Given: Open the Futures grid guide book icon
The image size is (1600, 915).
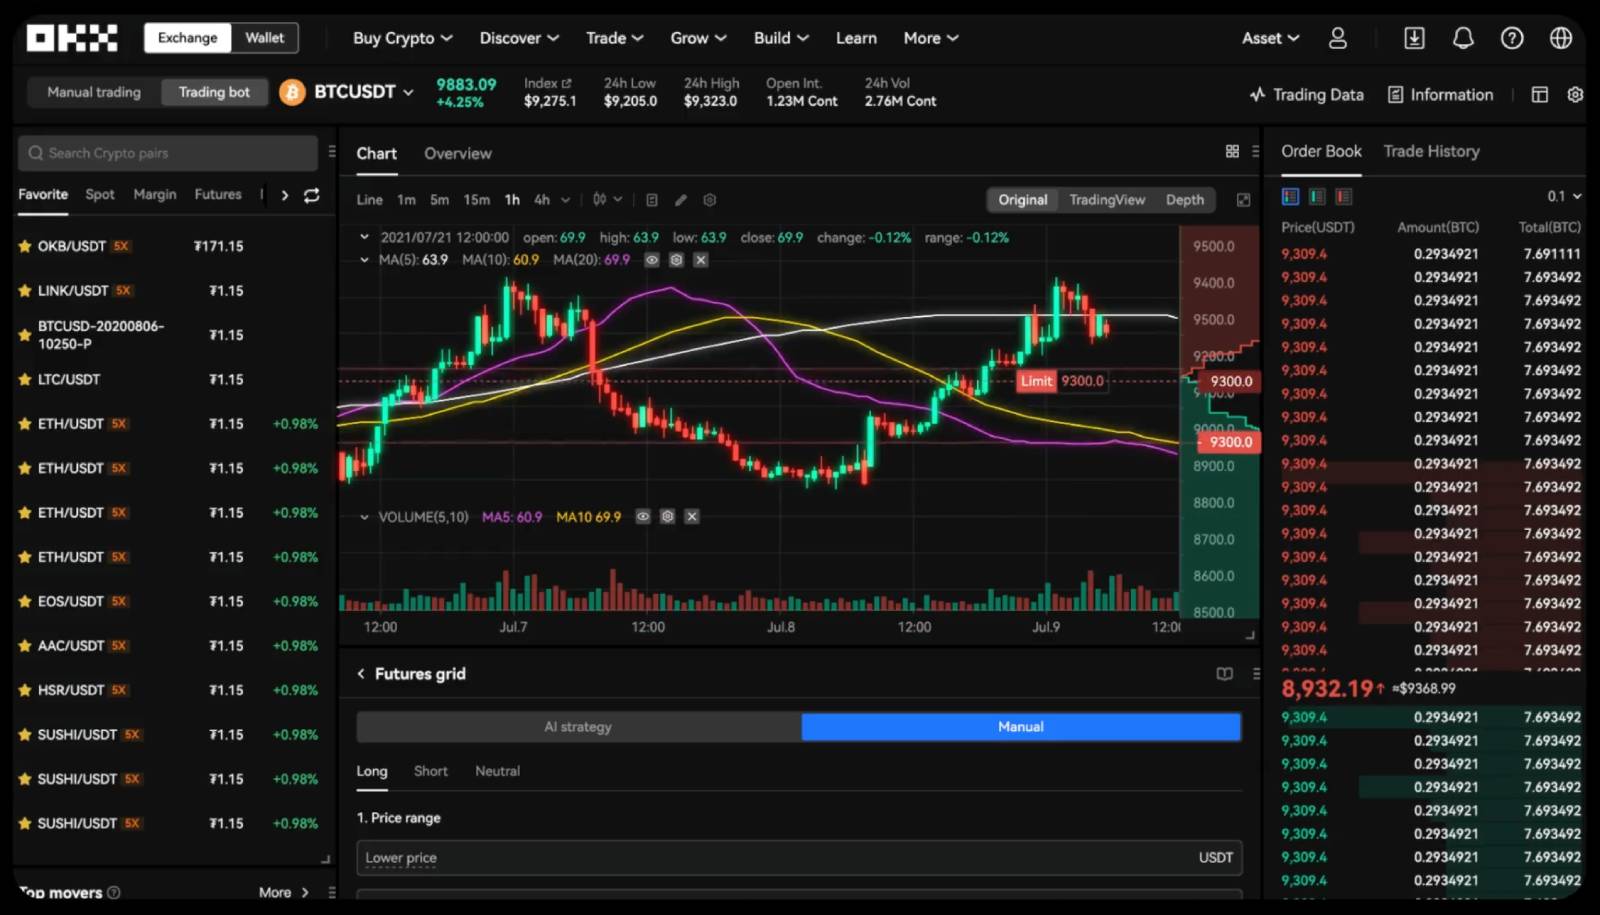Looking at the screenshot, I should [x=1224, y=674].
